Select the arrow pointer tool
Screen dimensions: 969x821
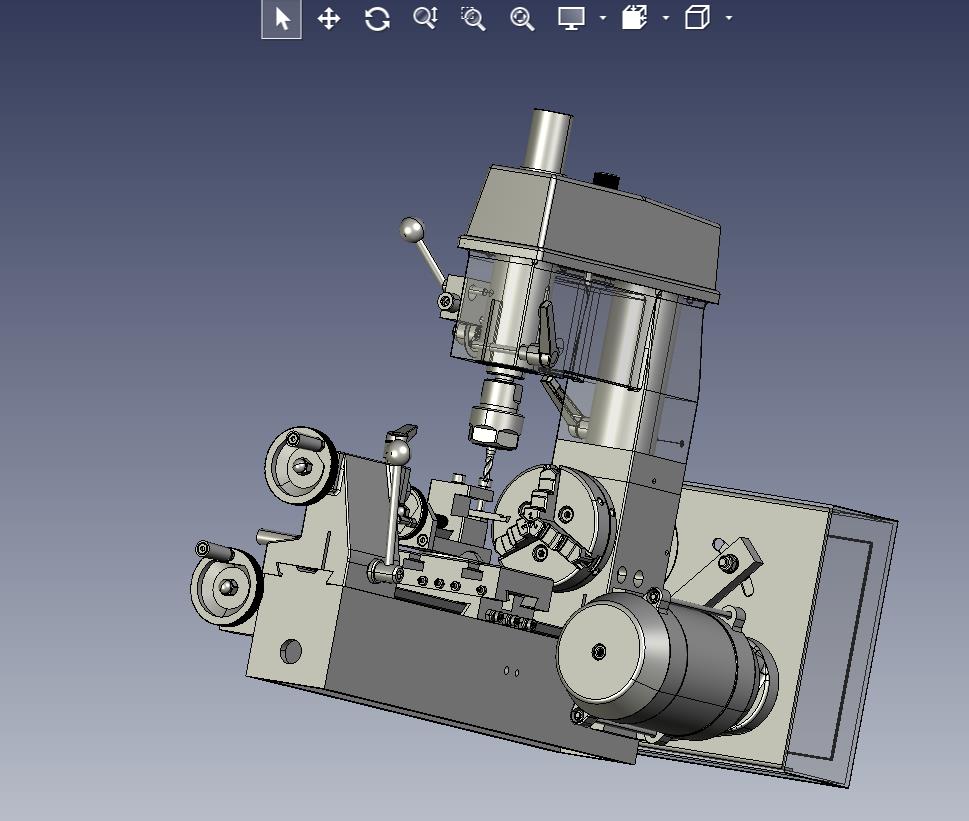[x=282, y=19]
